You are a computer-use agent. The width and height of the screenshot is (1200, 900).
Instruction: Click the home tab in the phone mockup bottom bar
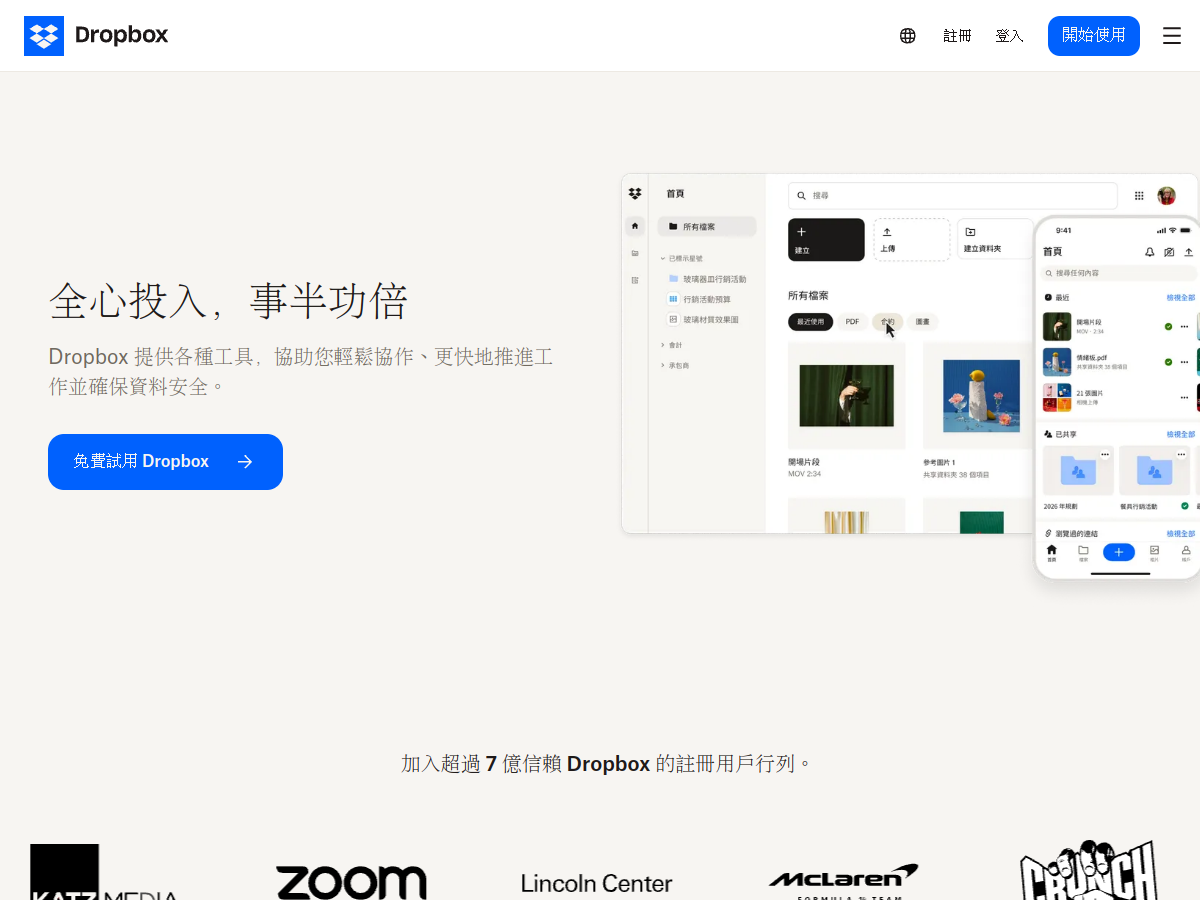pyautogui.click(x=1051, y=553)
